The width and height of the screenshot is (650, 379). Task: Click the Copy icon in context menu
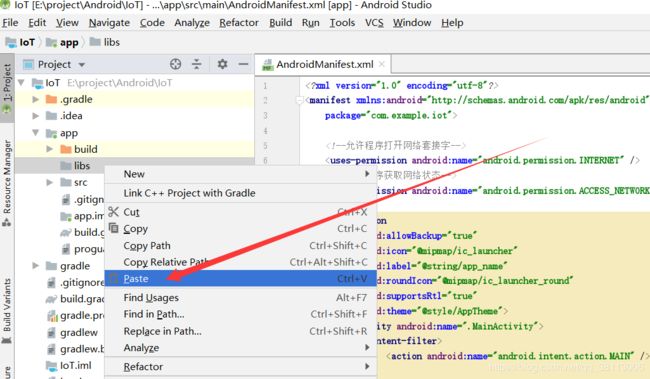pyautogui.click(x=113, y=228)
